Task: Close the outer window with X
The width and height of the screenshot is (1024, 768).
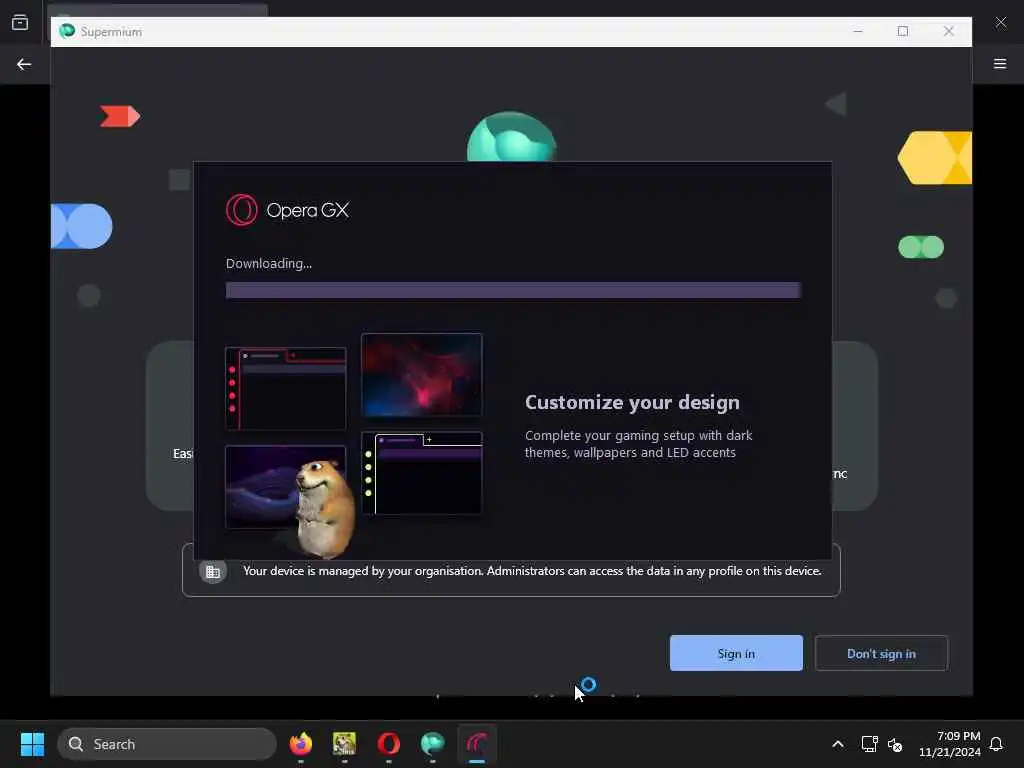Action: tap(1001, 22)
